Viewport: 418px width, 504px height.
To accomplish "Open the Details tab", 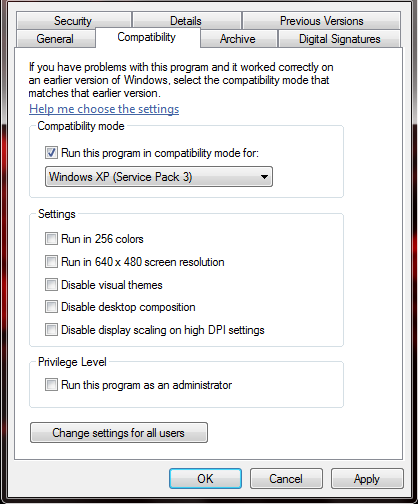I will click(x=186, y=21).
